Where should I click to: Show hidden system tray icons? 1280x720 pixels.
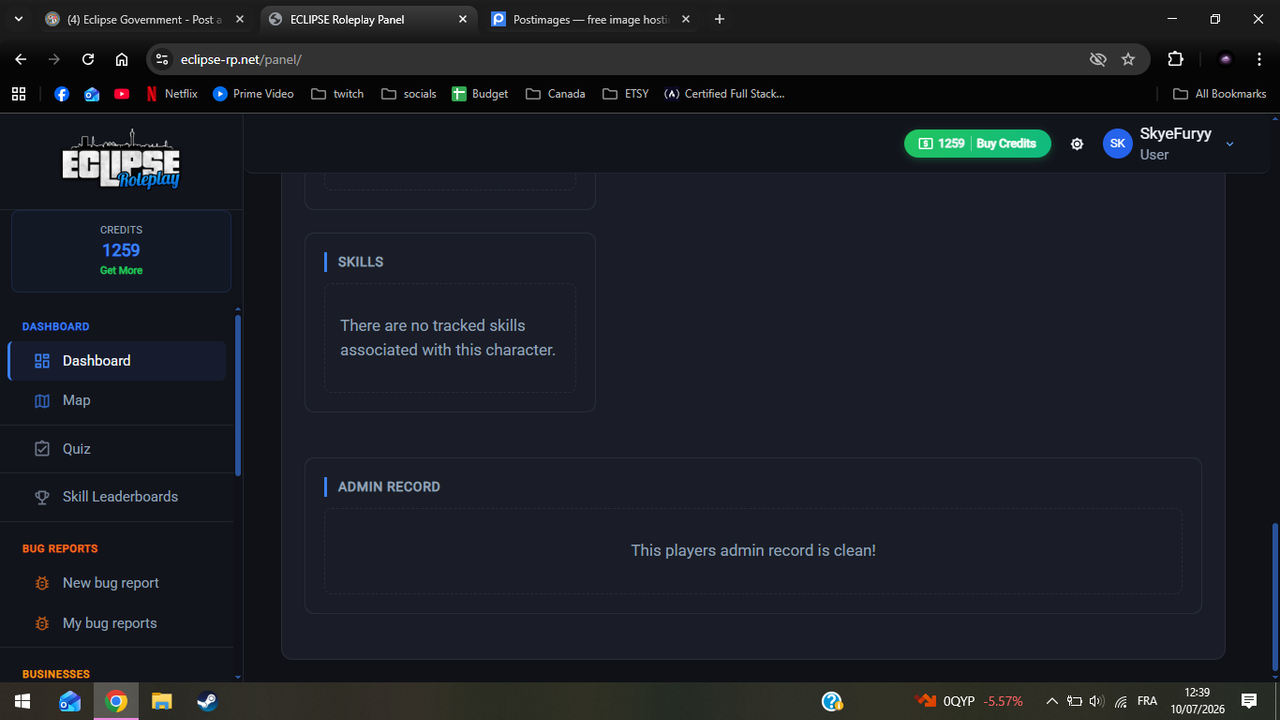click(x=1052, y=701)
